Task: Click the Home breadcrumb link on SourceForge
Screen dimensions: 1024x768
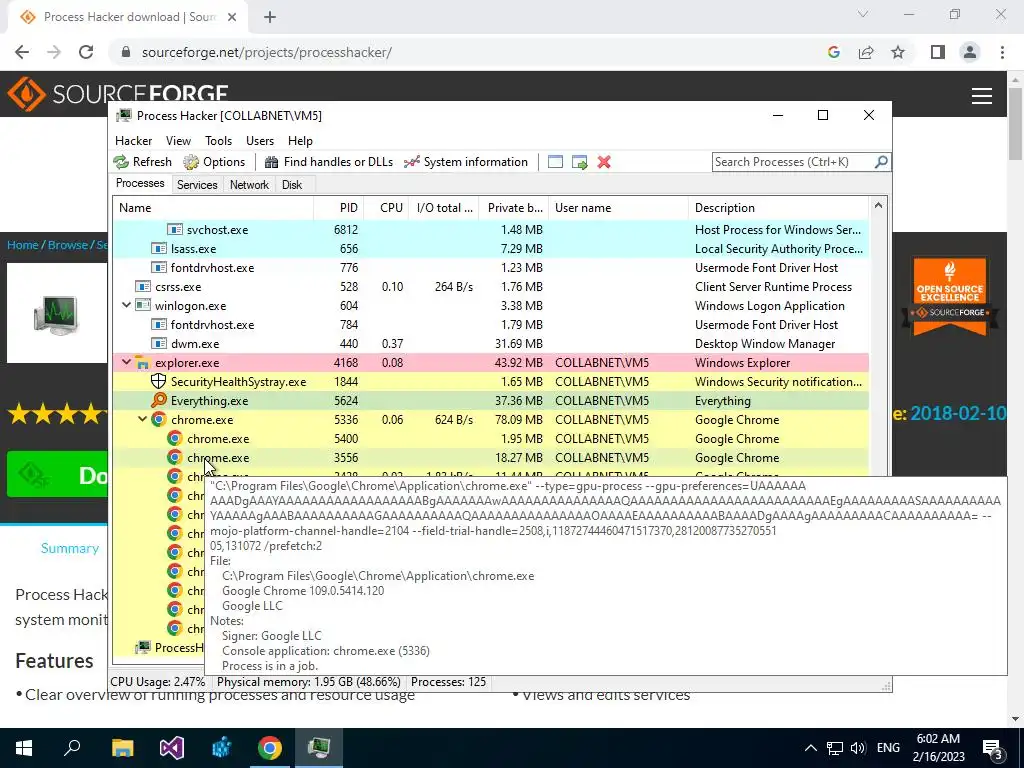Action: click(x=23, y=245)
